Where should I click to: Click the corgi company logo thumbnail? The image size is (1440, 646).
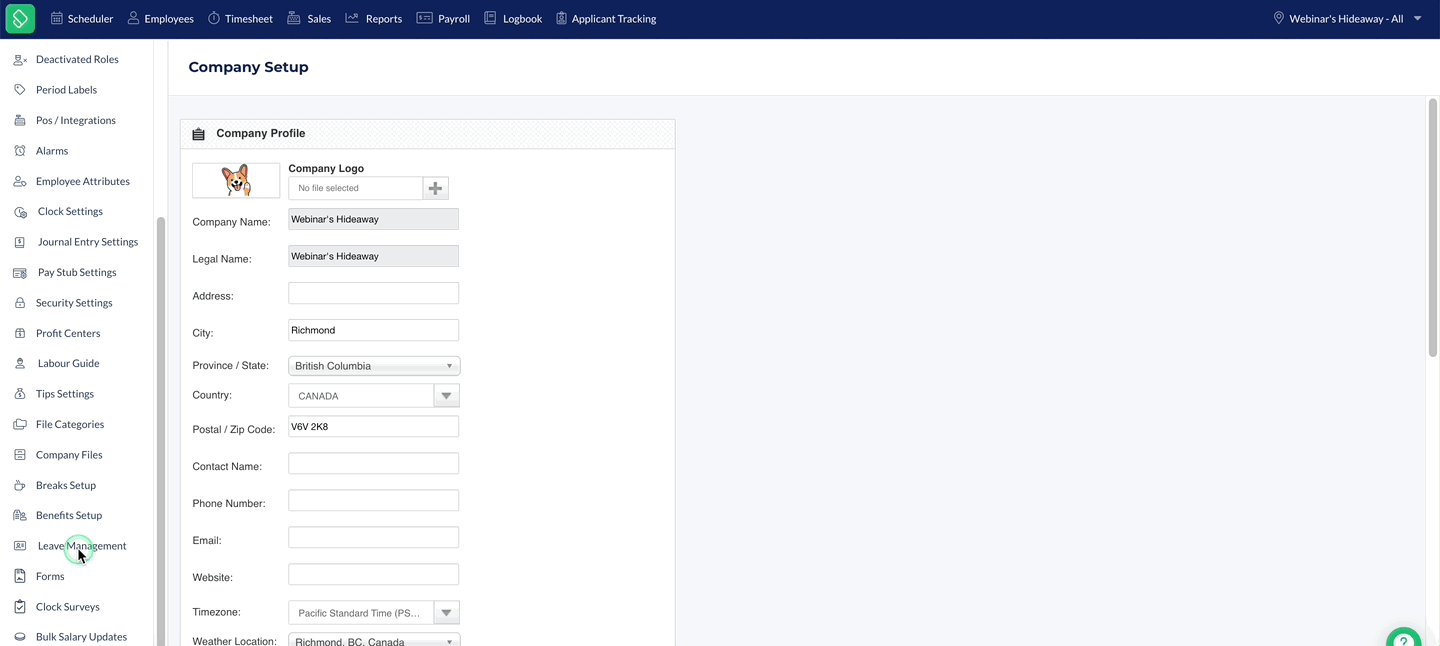(236, 181)
